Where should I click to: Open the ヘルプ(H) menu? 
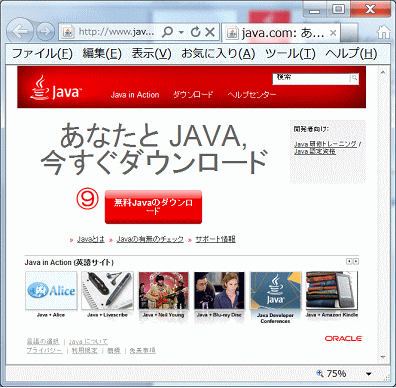[x=351, y=53]
